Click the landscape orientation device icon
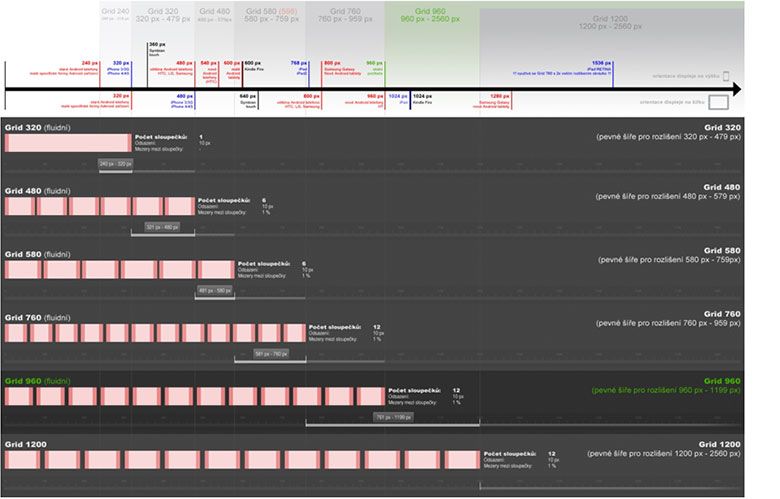This screenshot has height=499, width=780. click(x=718, y=101)
